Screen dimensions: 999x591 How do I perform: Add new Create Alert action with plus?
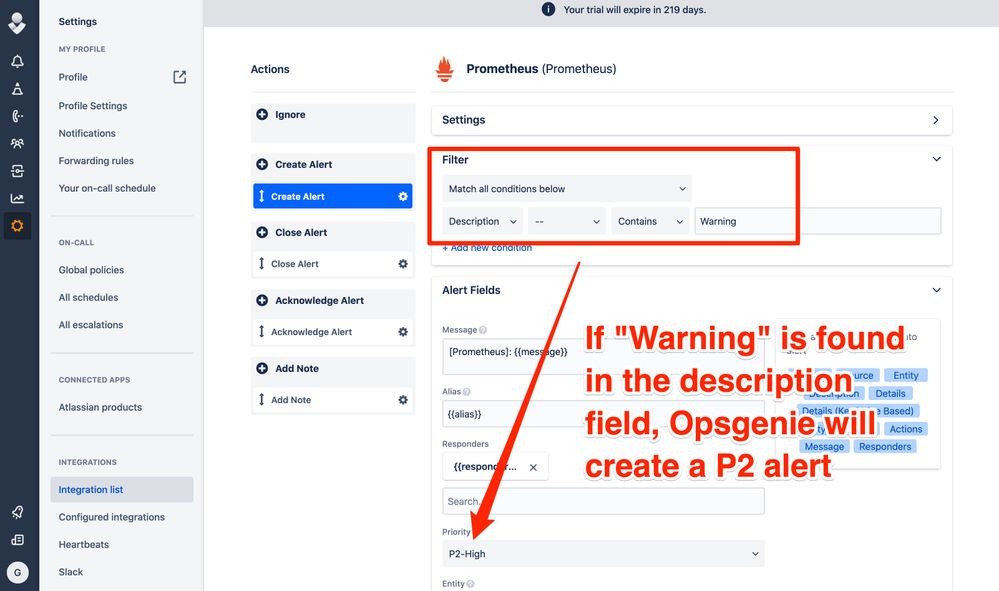[262, 164]
